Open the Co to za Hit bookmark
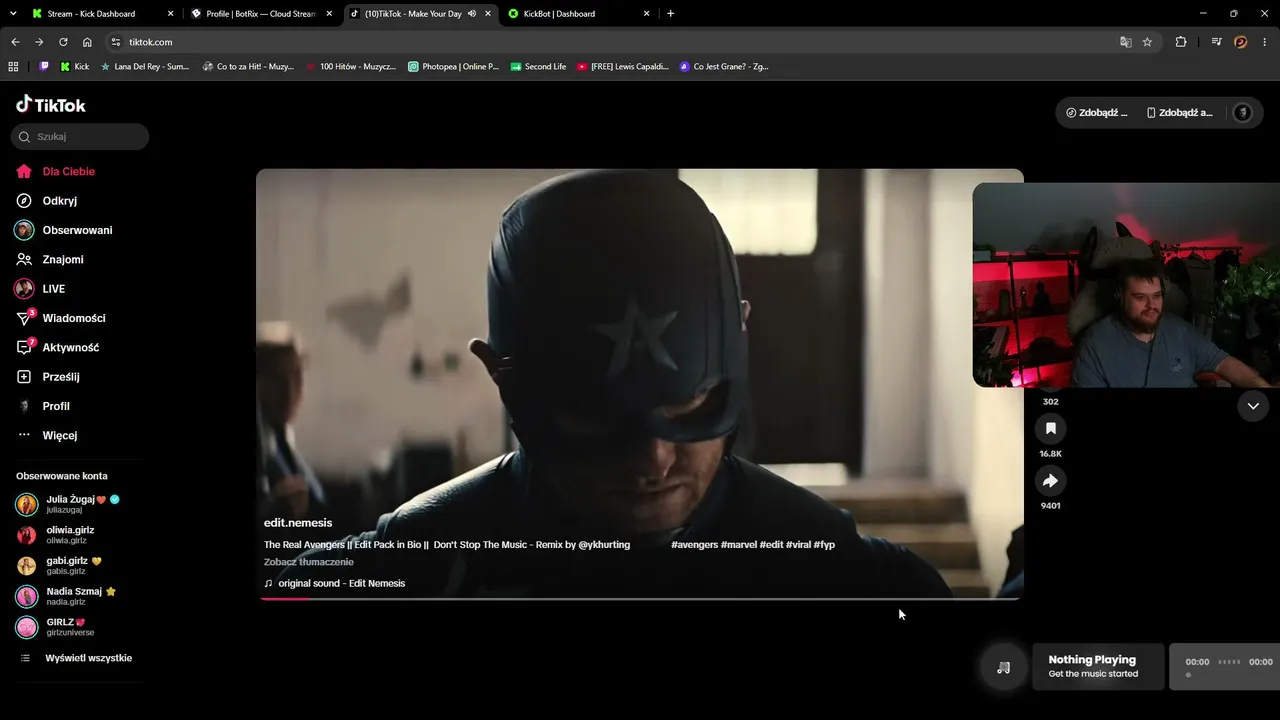Screen dimensions: 1280x720 click(249, 67)
